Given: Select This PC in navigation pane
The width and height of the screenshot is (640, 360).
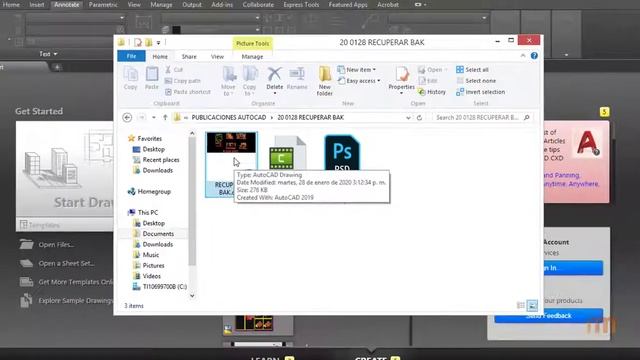Looking at the screenshot, I should coord(143,213).
